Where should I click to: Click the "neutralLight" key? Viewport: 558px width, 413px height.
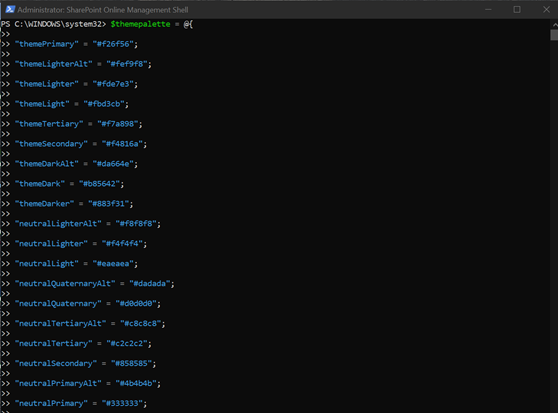[x=46, y=264]
